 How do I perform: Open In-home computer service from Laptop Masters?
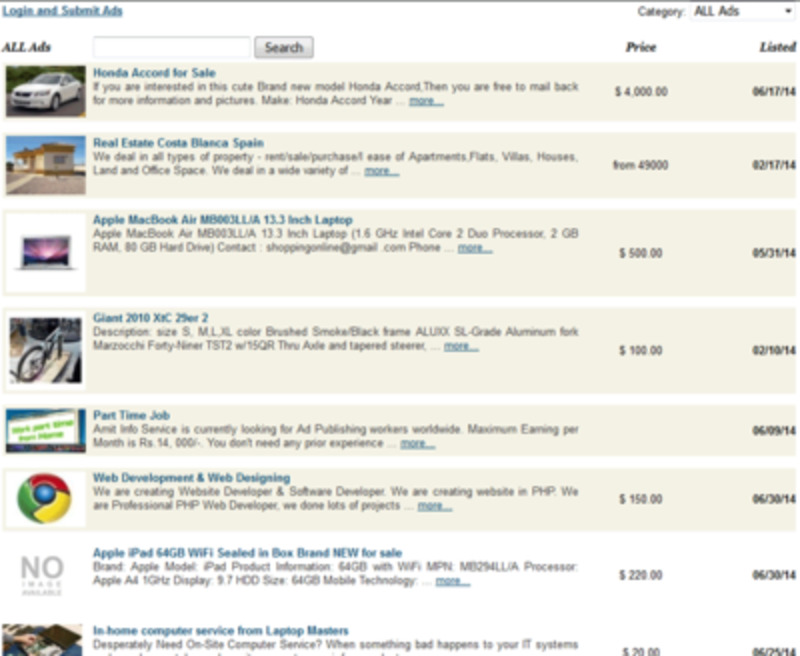click(x=220, y=630)
